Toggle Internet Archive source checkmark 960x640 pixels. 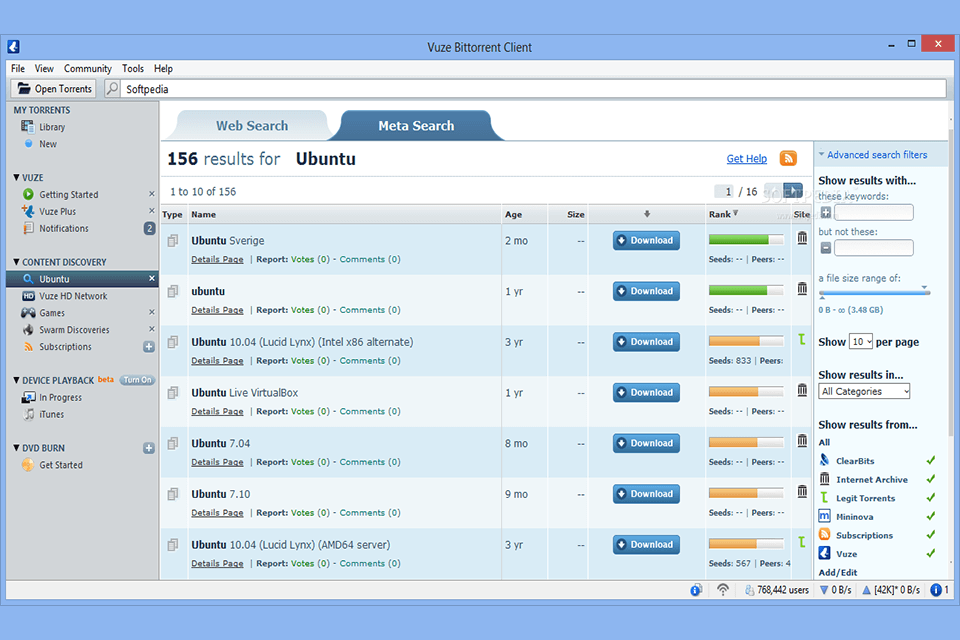(931, 479)
